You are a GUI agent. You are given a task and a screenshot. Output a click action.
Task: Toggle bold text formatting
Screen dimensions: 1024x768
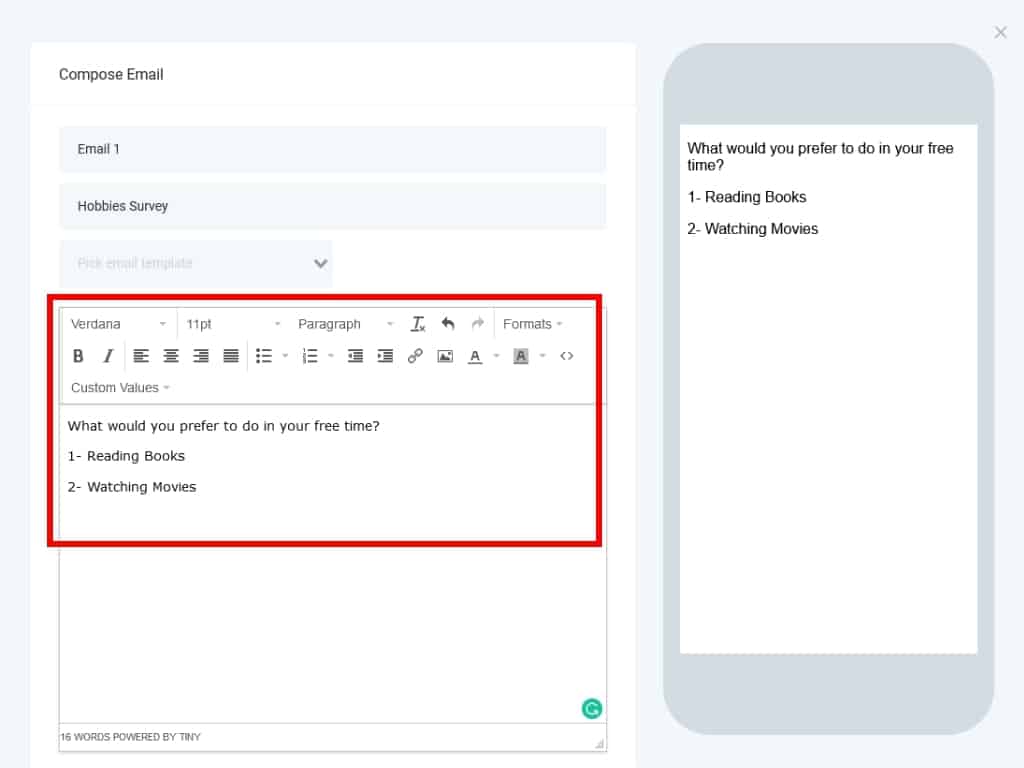(x=78, y=356)
